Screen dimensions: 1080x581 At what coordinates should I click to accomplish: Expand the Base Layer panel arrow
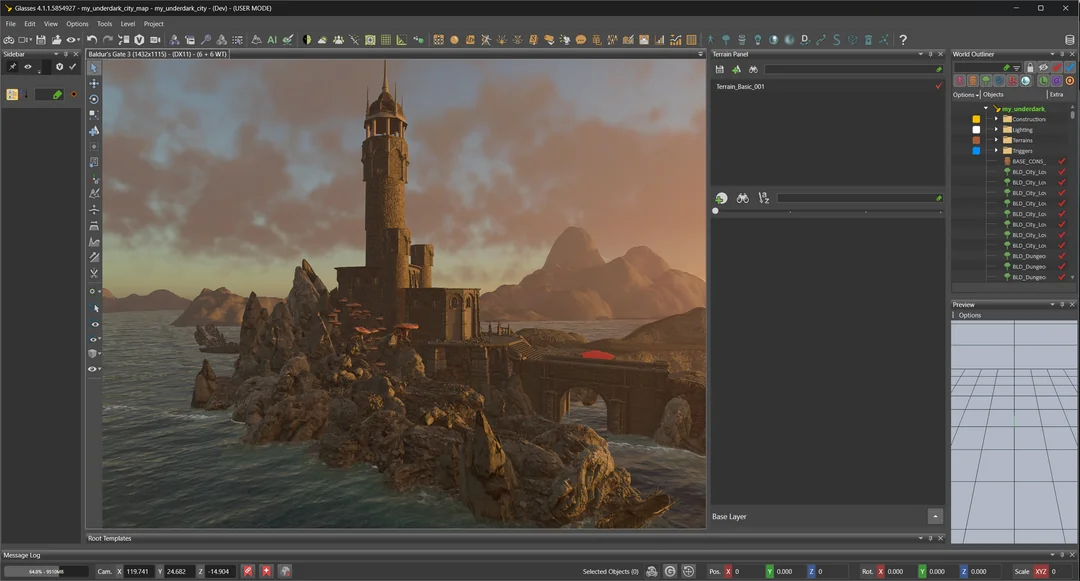935,516
